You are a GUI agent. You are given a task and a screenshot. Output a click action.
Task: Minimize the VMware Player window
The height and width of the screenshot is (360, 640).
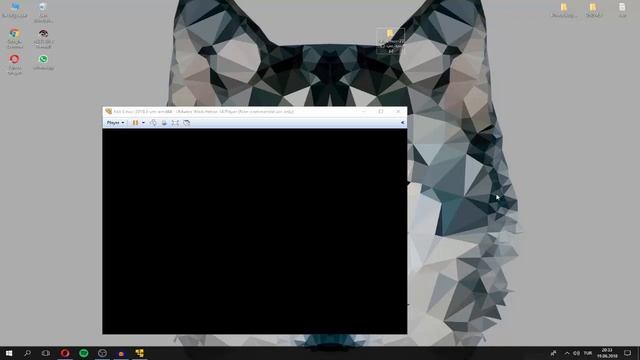click(363, 111)
